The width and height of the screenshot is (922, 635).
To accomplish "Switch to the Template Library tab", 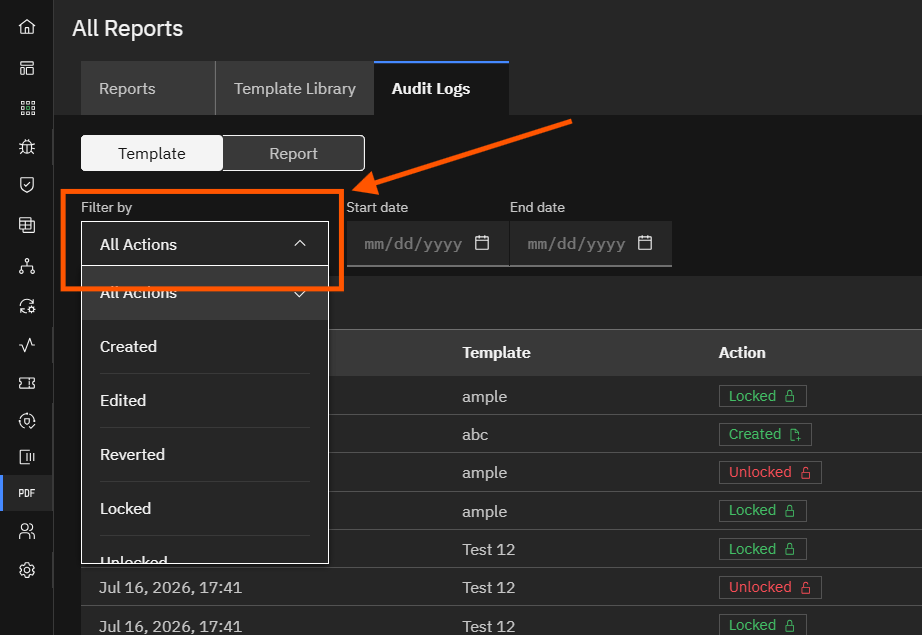I will coord(295,88).
